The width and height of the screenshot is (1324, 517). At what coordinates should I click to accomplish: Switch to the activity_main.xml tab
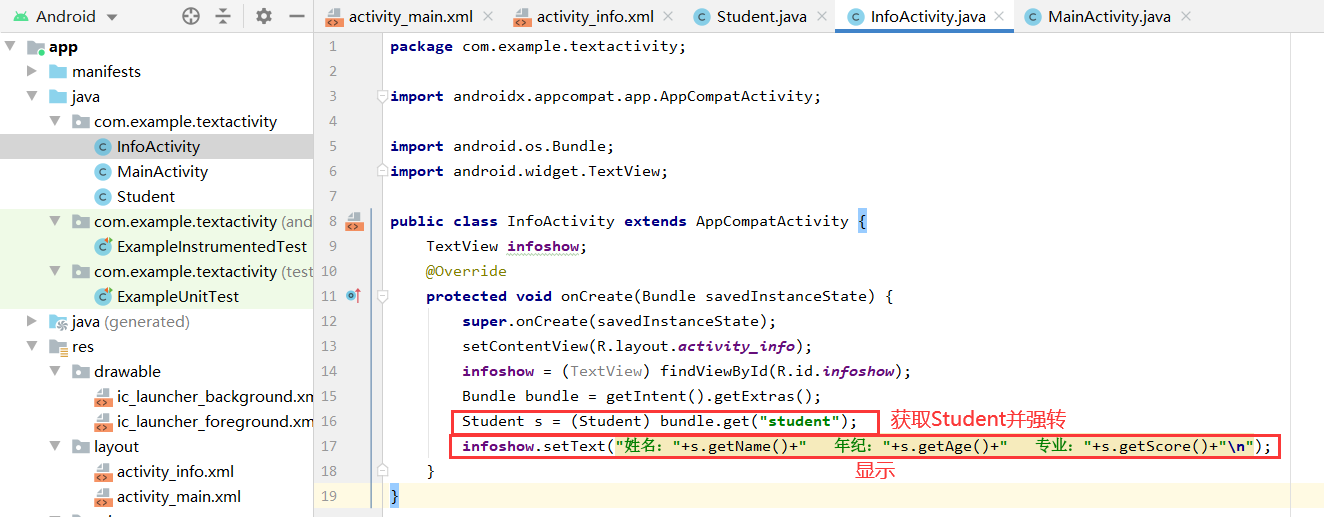tap(409, 16)
